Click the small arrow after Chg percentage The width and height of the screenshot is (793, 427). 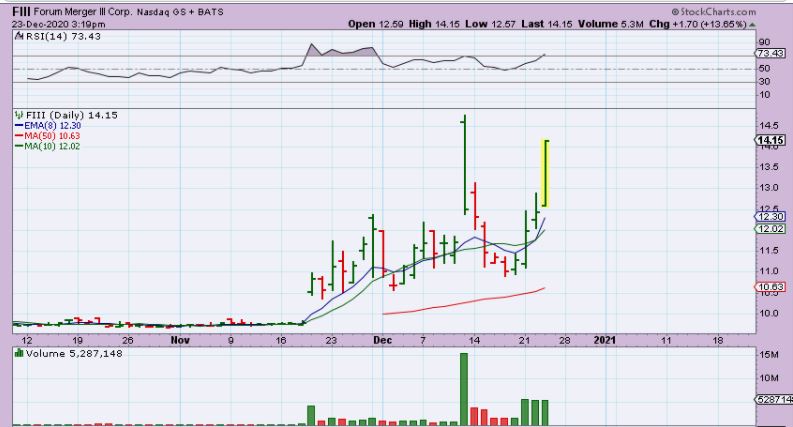coord(753,24)
